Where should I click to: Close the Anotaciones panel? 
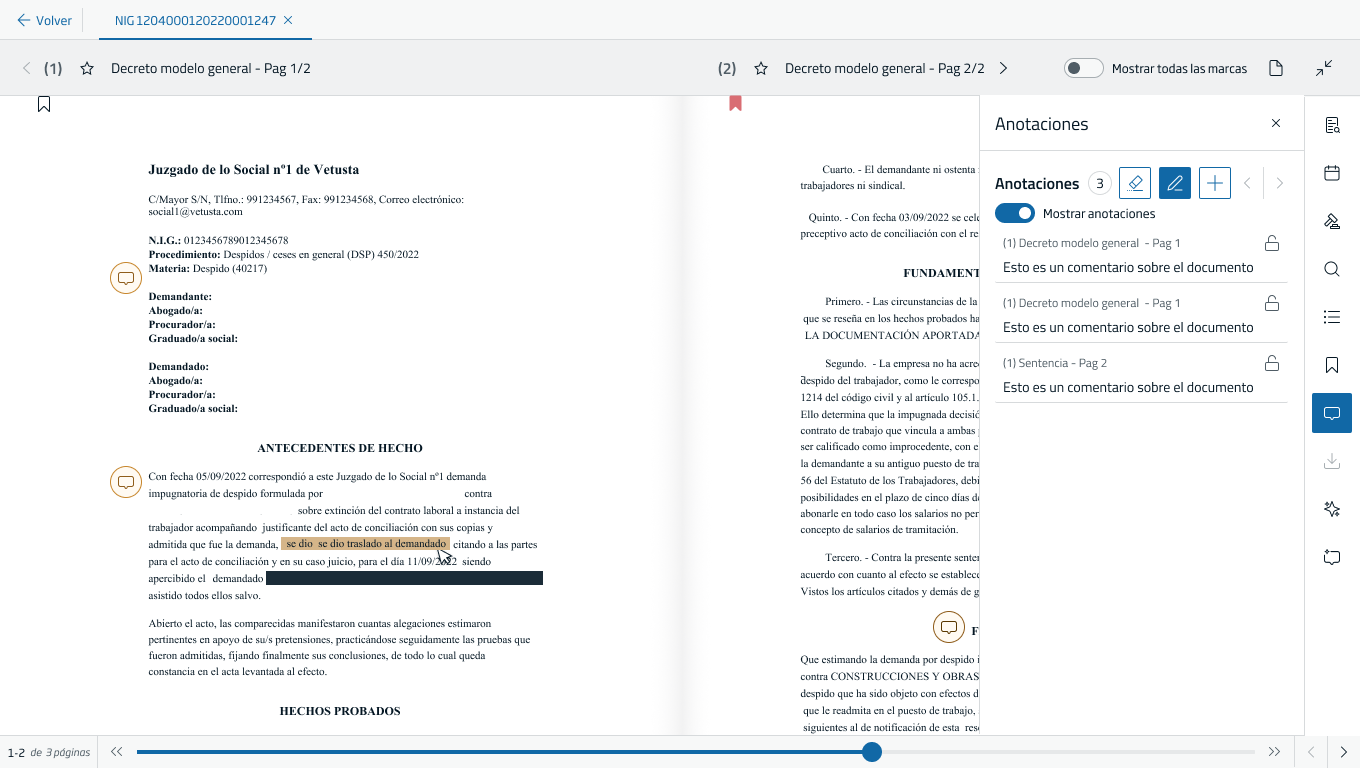coord(1275,124)
